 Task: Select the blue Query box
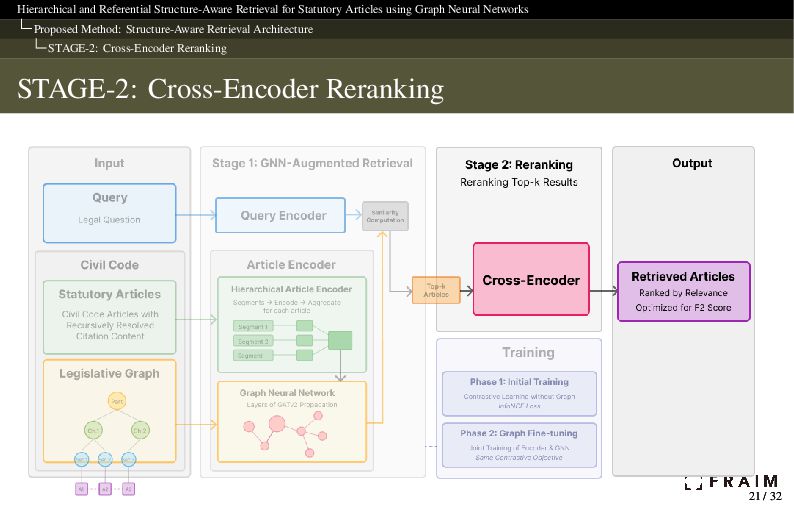point(109,213)
